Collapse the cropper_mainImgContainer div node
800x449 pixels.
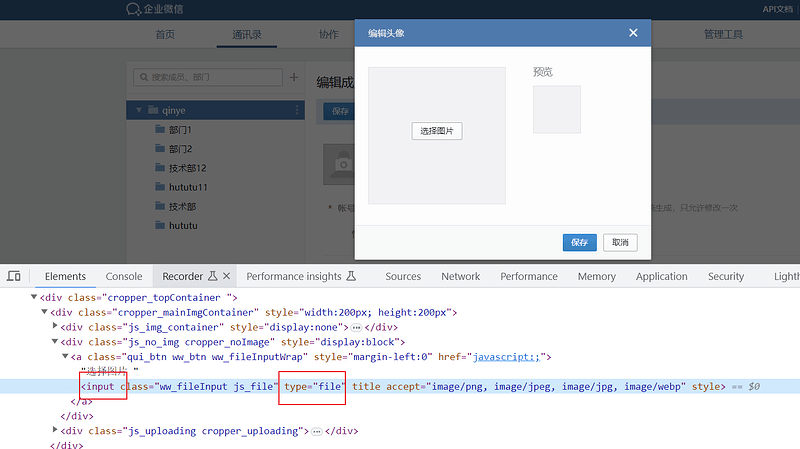[x=44, y=311]
